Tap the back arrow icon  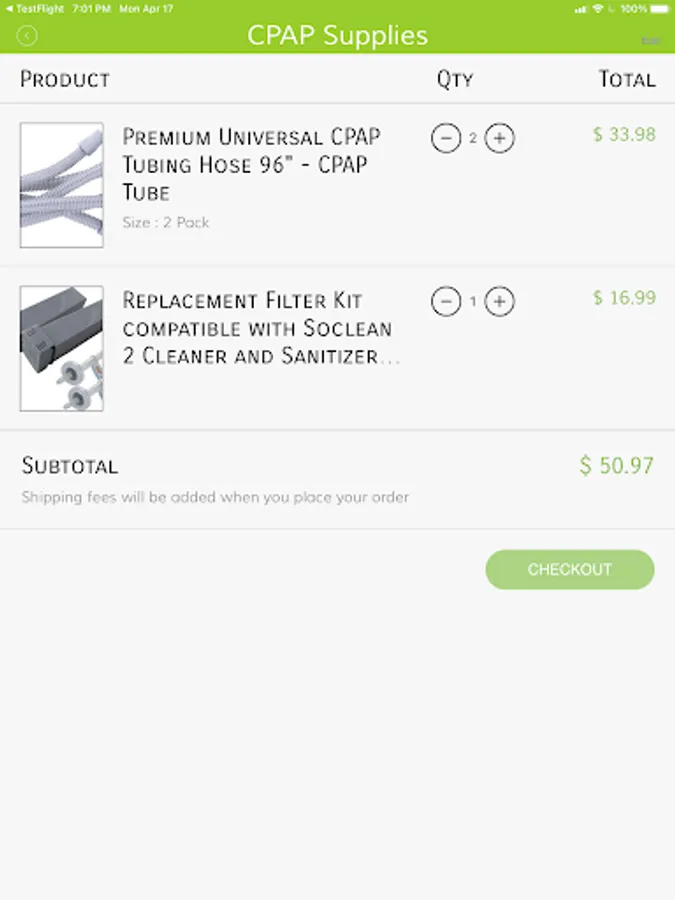pyautogui.click(x=27, y=37)
